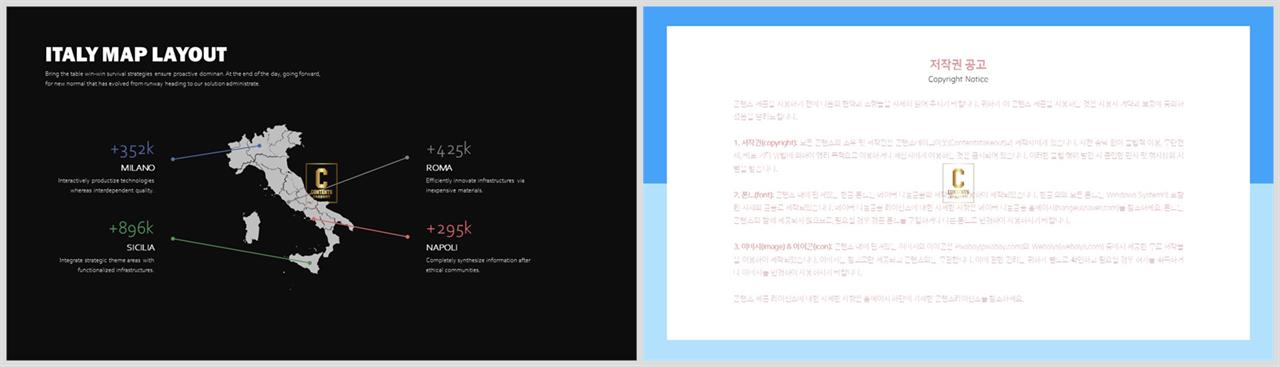Viewport: 1280px width, 367px height.
Task: Select the paragraph beginning '2. 폰트(font)'
Action: (958, 208)
